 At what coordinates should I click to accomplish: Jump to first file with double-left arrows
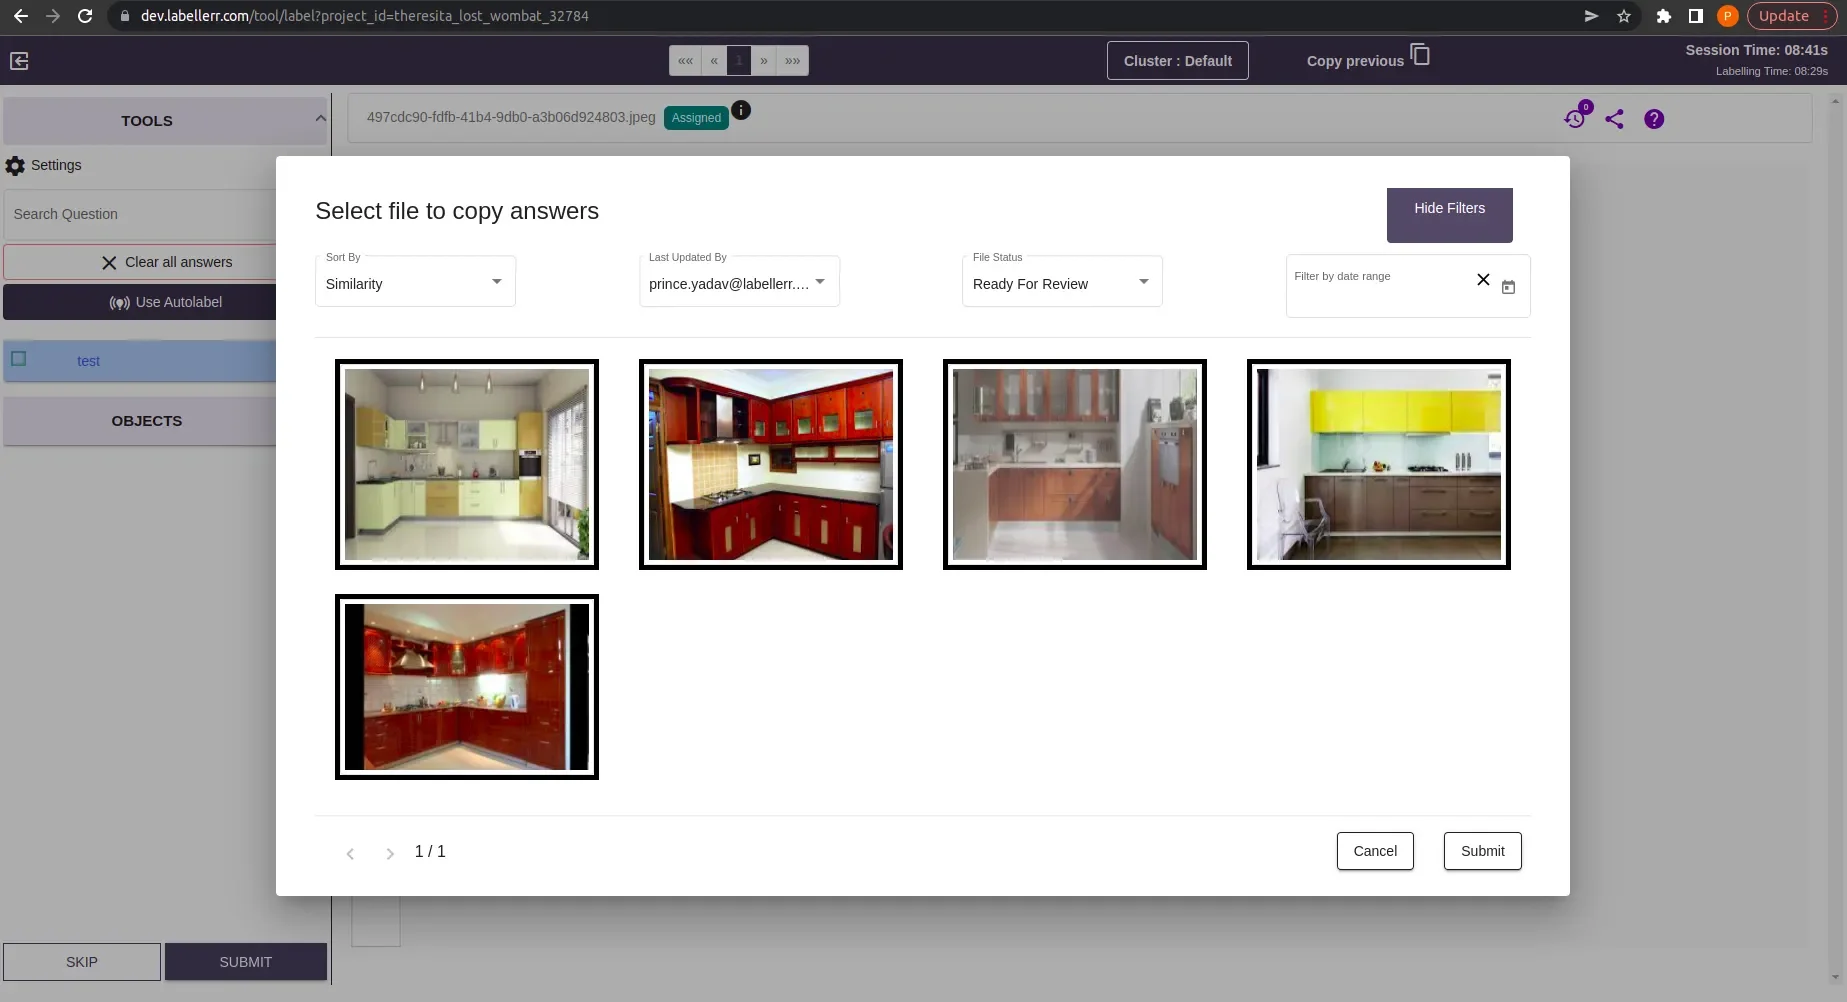pos(685,61)
